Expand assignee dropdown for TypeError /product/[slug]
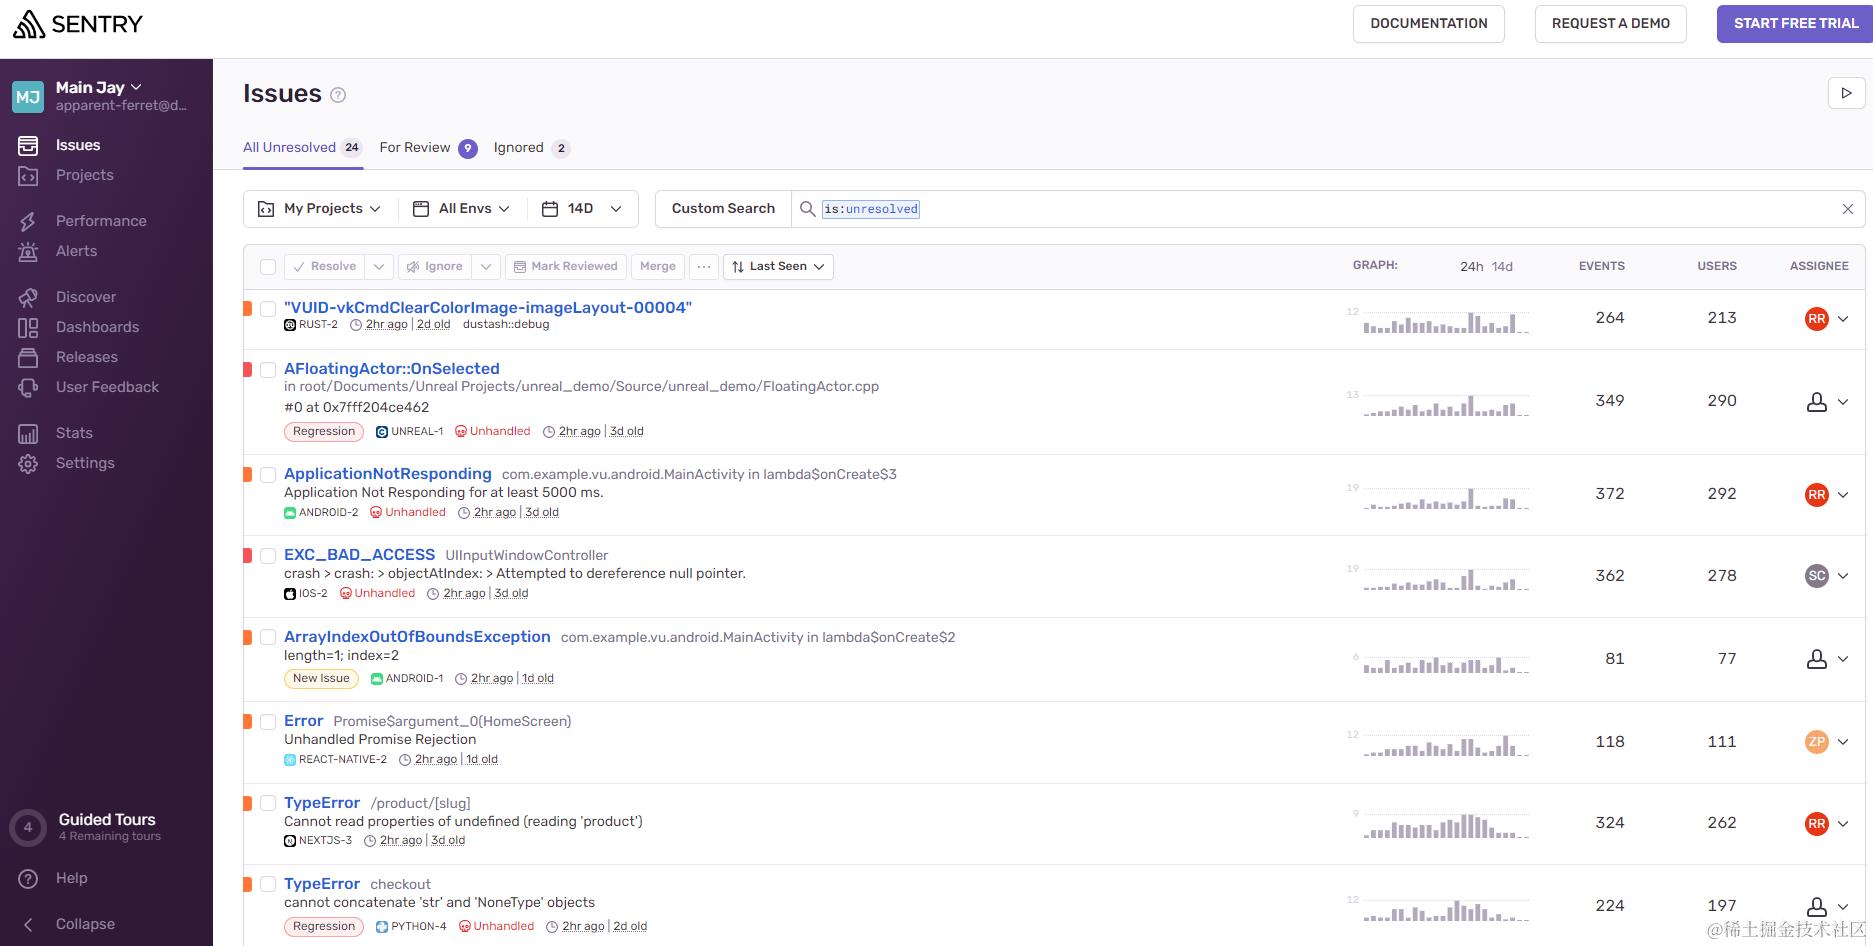The height and width of the screenshot is (946, 1873). (1843, 824)
